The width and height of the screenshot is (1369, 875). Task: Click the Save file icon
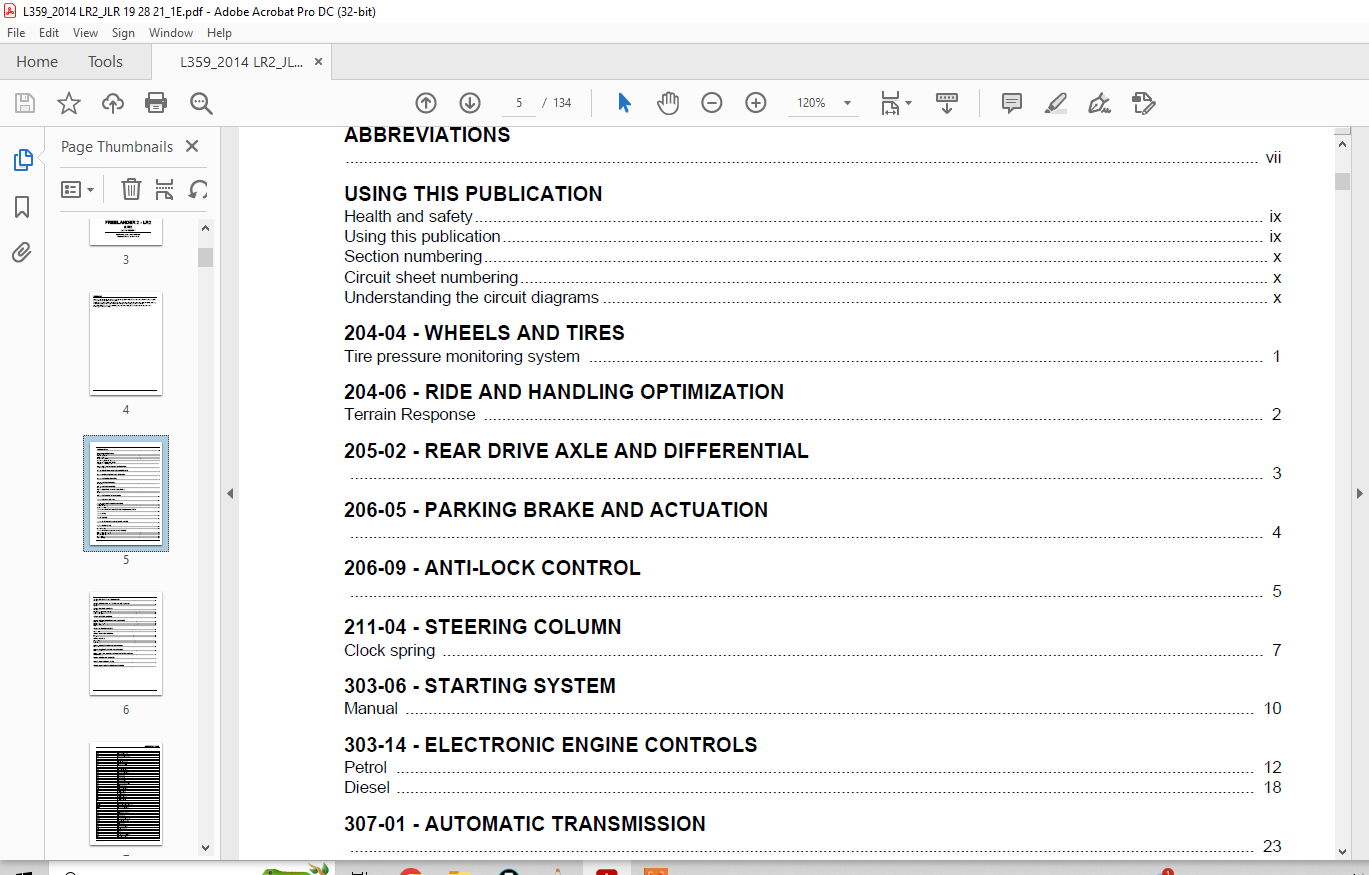[x=25, y=103]
